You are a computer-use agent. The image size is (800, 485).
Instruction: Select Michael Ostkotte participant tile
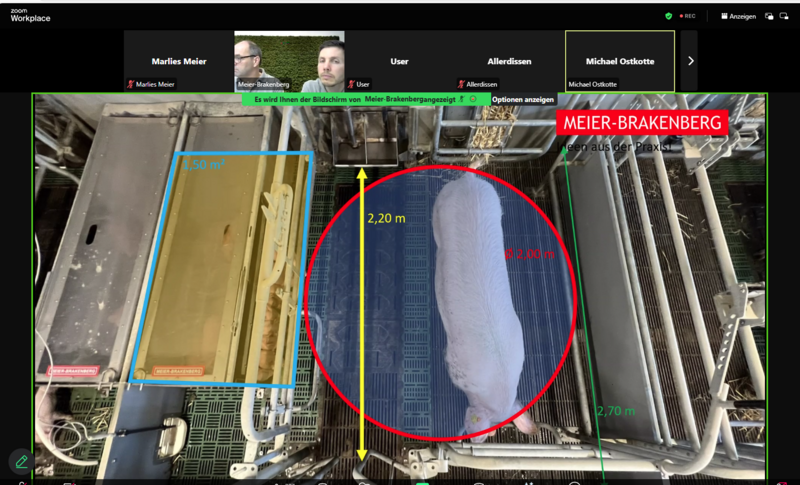pyautogui.click(x=619, y=61)
